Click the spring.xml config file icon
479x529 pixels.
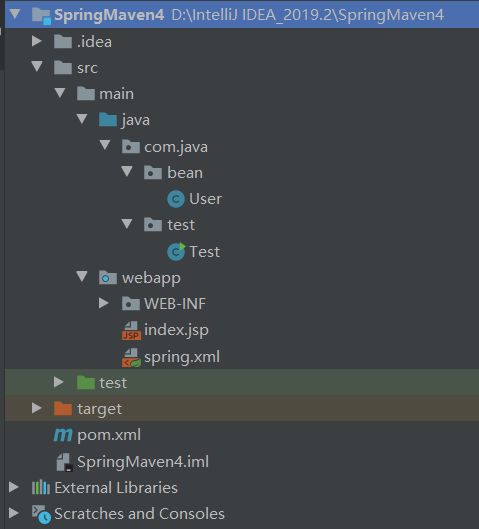[131, 358]
